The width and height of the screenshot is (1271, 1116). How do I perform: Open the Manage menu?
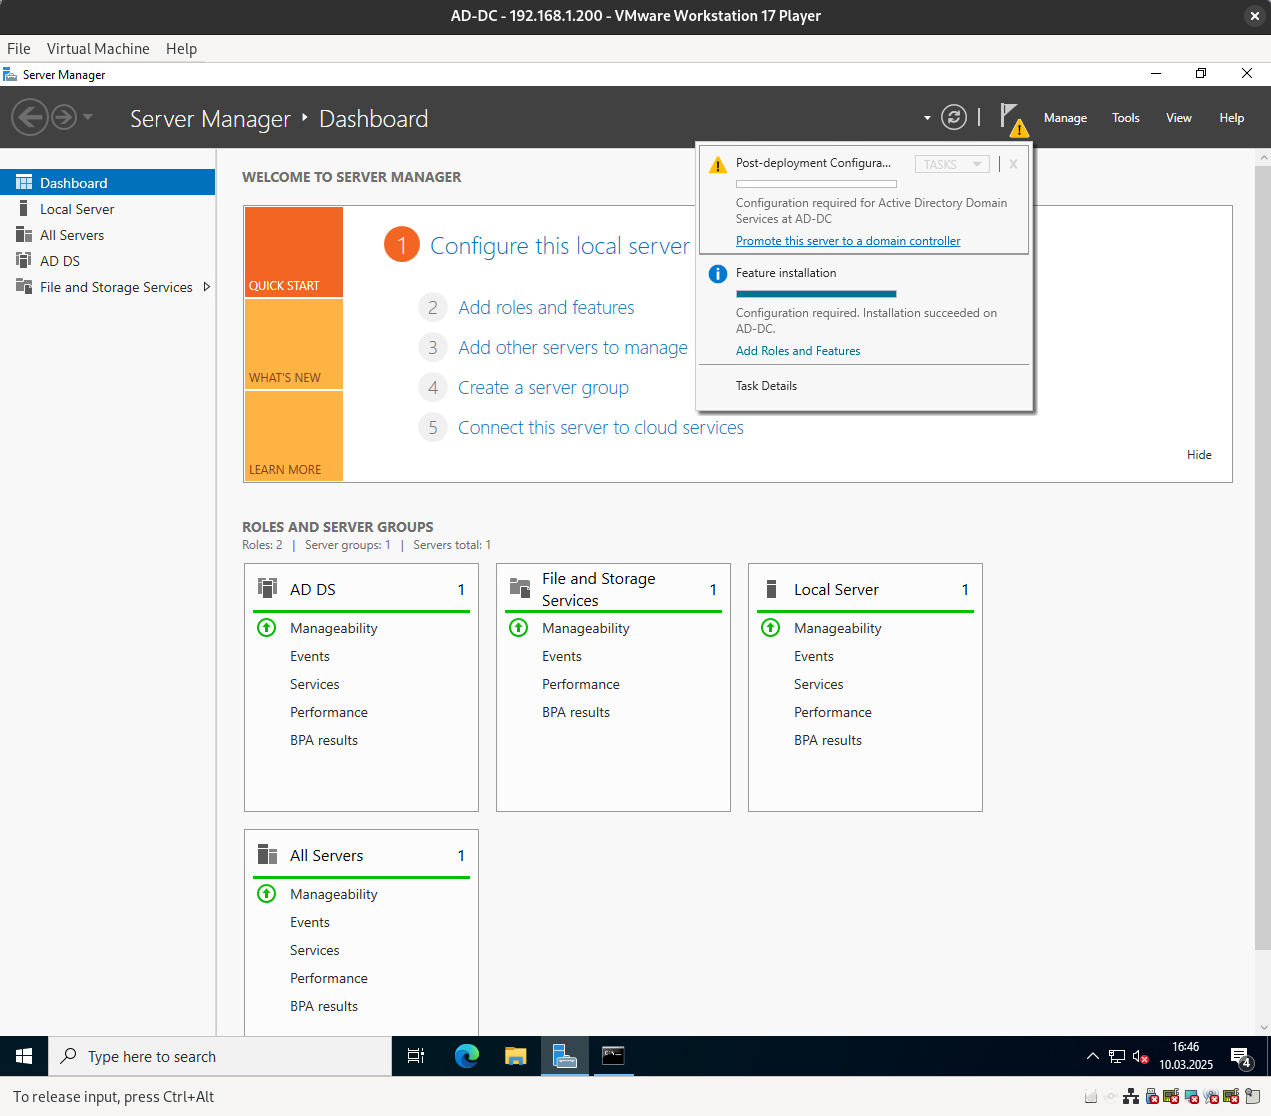click(1065, 118)
